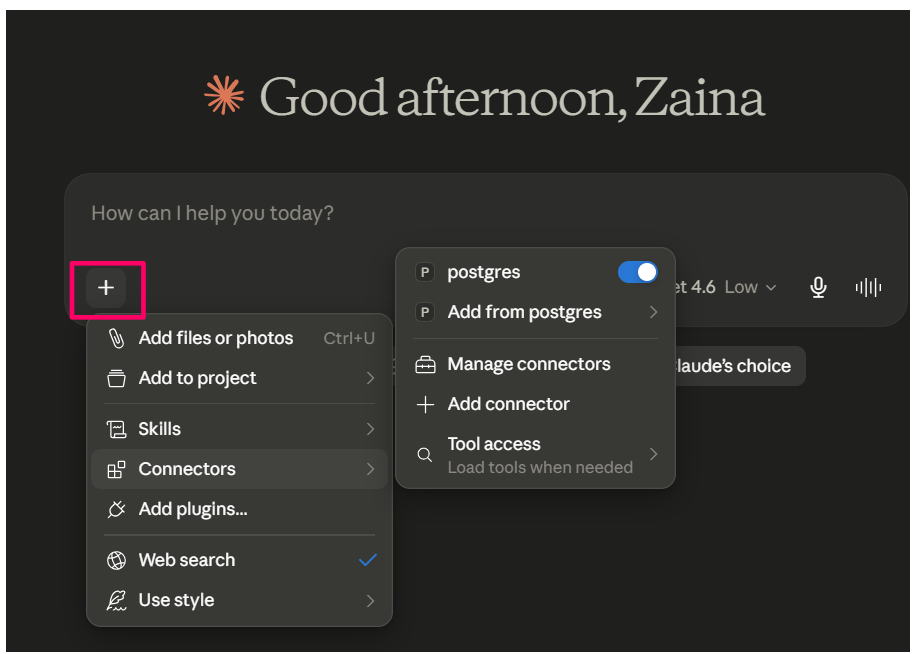The image size is (915, 654).
Task: Open the Add to project submenu
Action: point(239,378)
